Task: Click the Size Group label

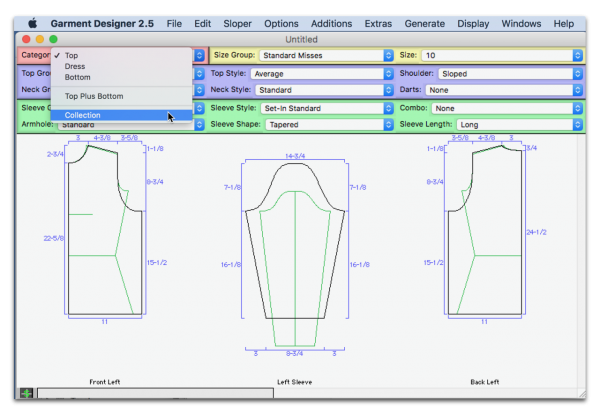Action: (x=234, y=55)
